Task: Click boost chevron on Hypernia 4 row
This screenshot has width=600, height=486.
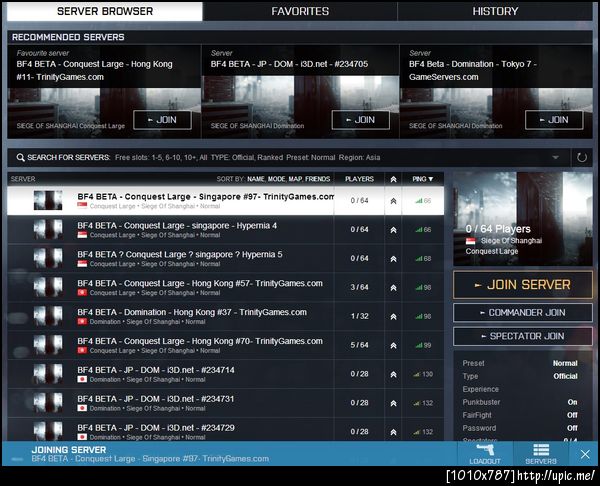Action: coord(393,230)
